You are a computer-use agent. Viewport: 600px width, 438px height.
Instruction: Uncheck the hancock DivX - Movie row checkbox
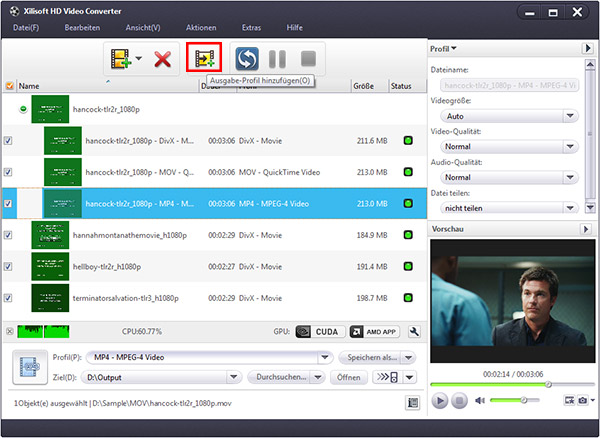click(x=8, y=141)
